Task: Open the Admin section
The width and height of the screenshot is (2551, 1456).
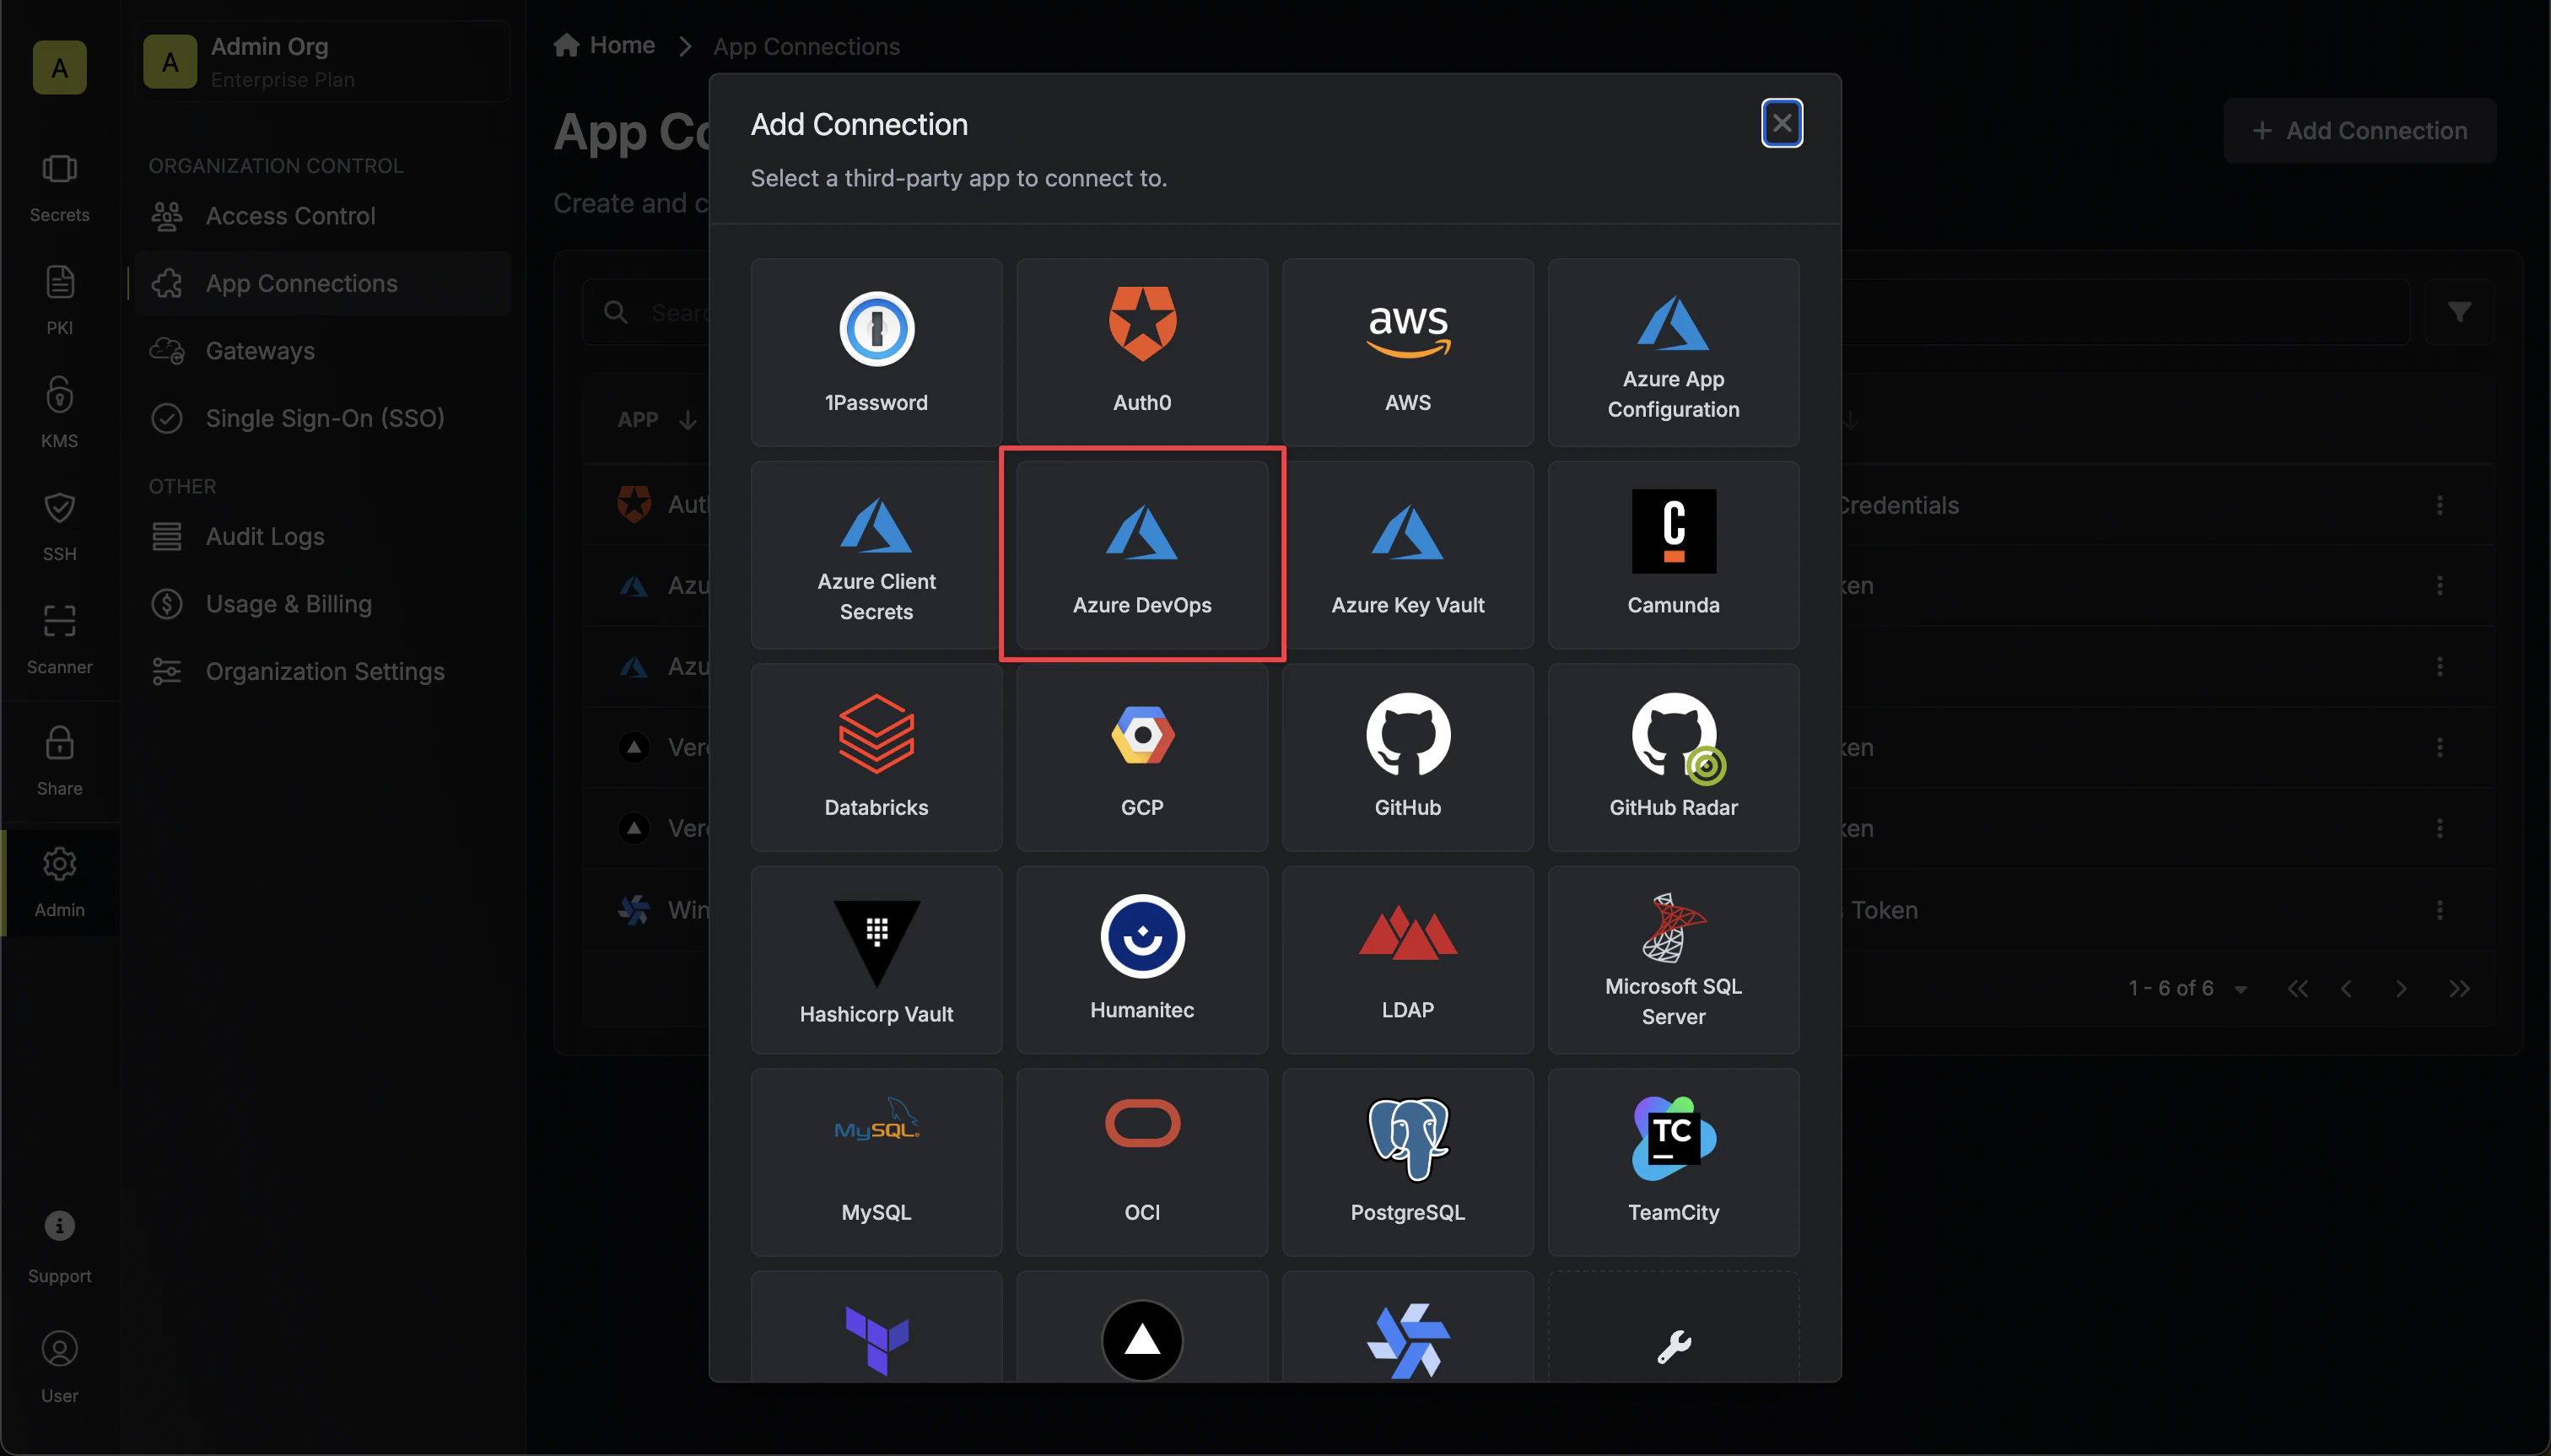Action: tap(60, 883)
